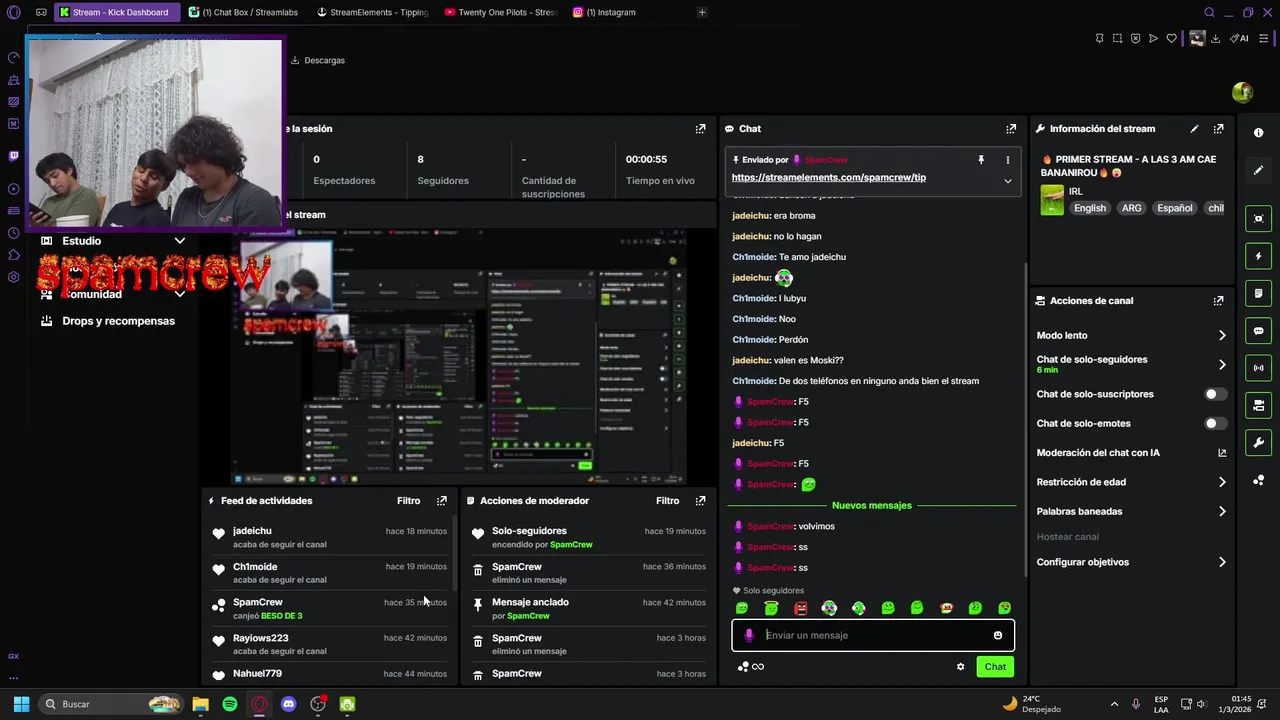This screenshot has height=720, width=1280.
Task: Switch to Chat Box / Streamlabs tab
Action: click(243, 12)
